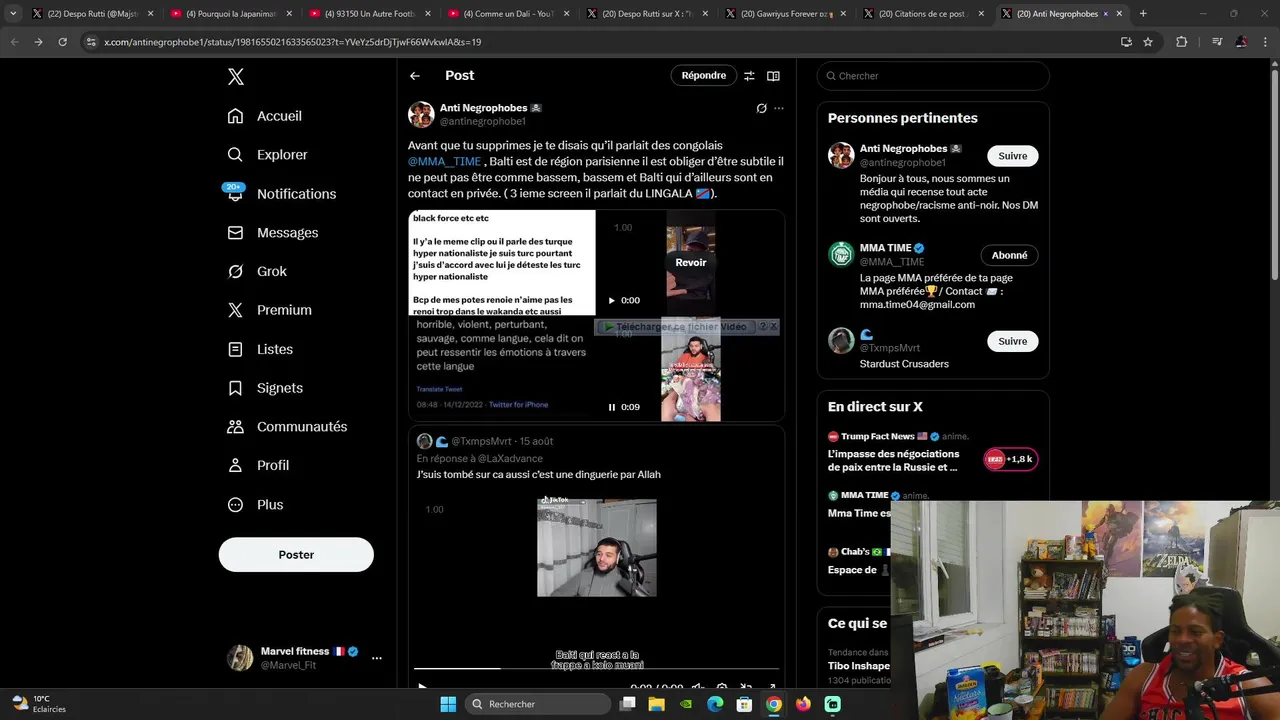Viewport: 1280px width, 720px height.
Task: Click the X logo in sidebar
Action: (x=235, y=77)
